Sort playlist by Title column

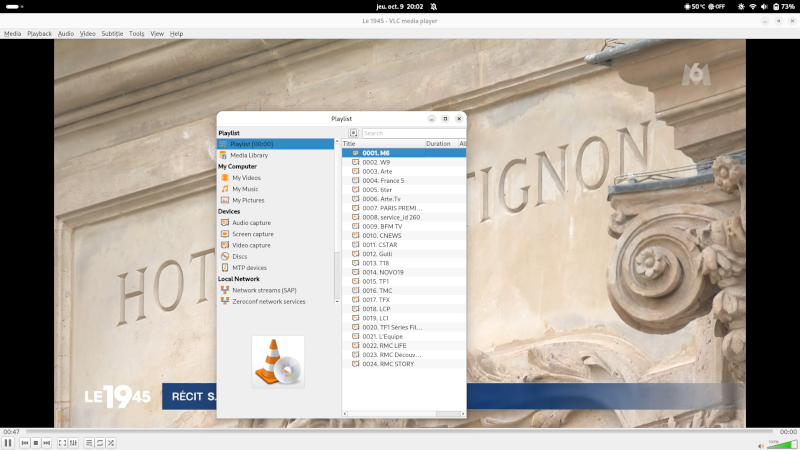tap(384, 144)
